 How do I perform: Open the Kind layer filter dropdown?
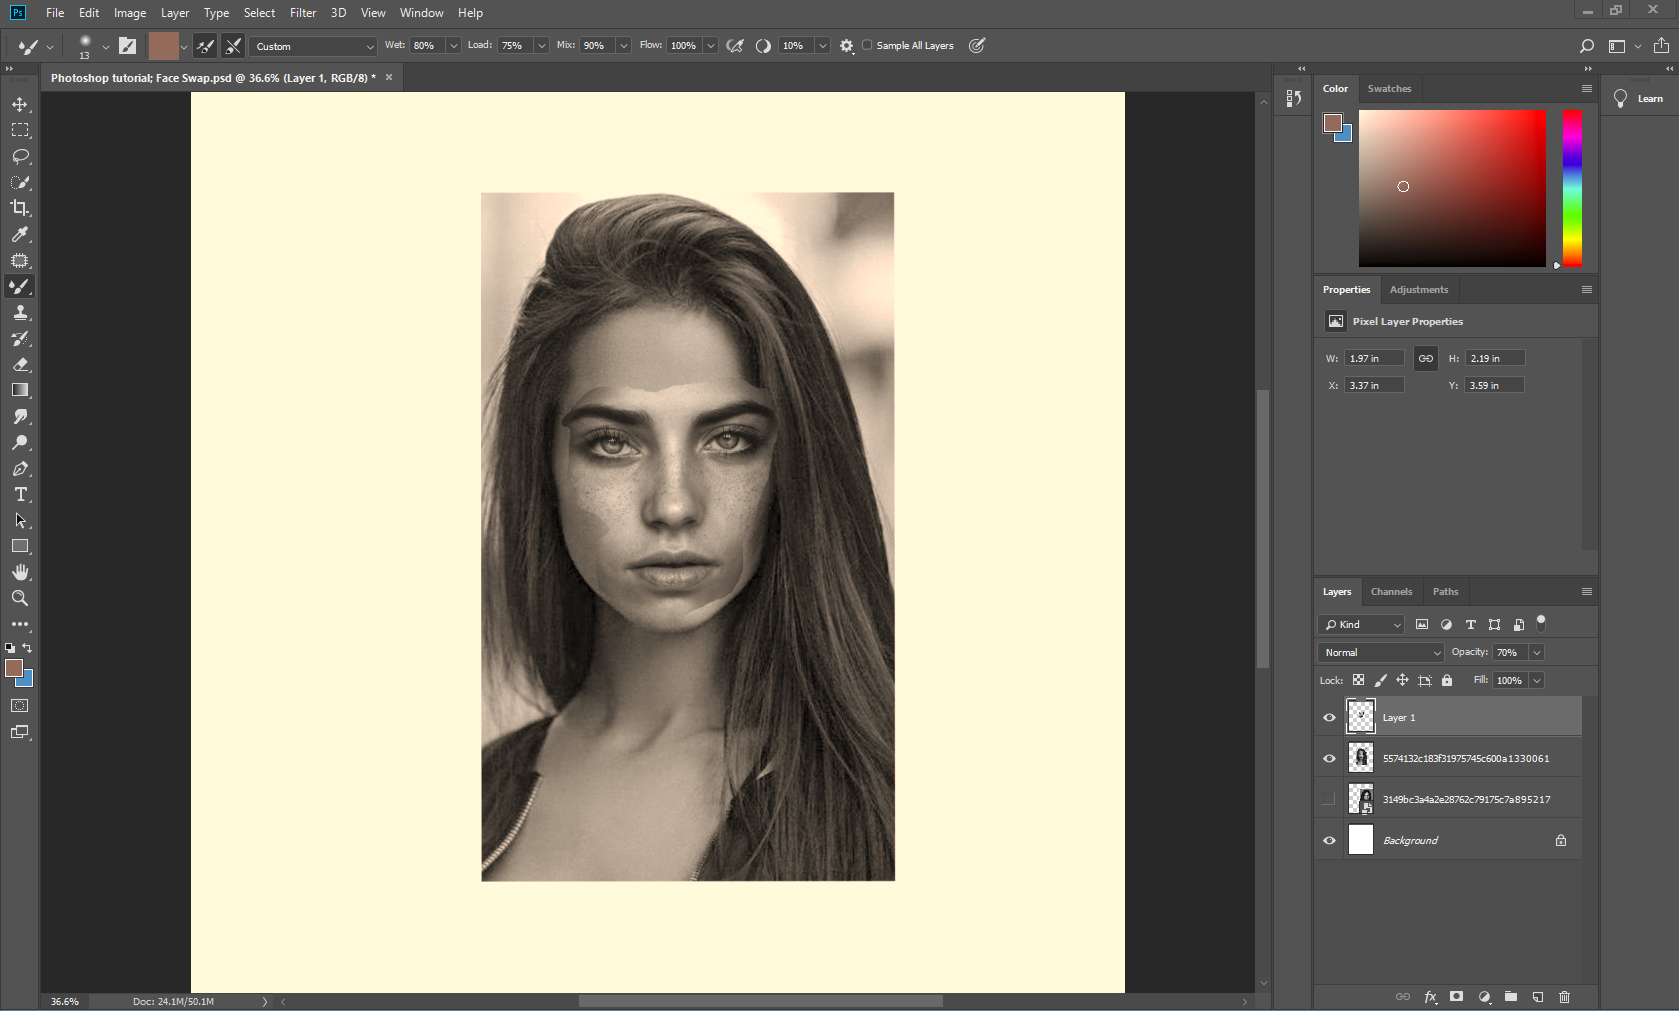click(1362, 624)
